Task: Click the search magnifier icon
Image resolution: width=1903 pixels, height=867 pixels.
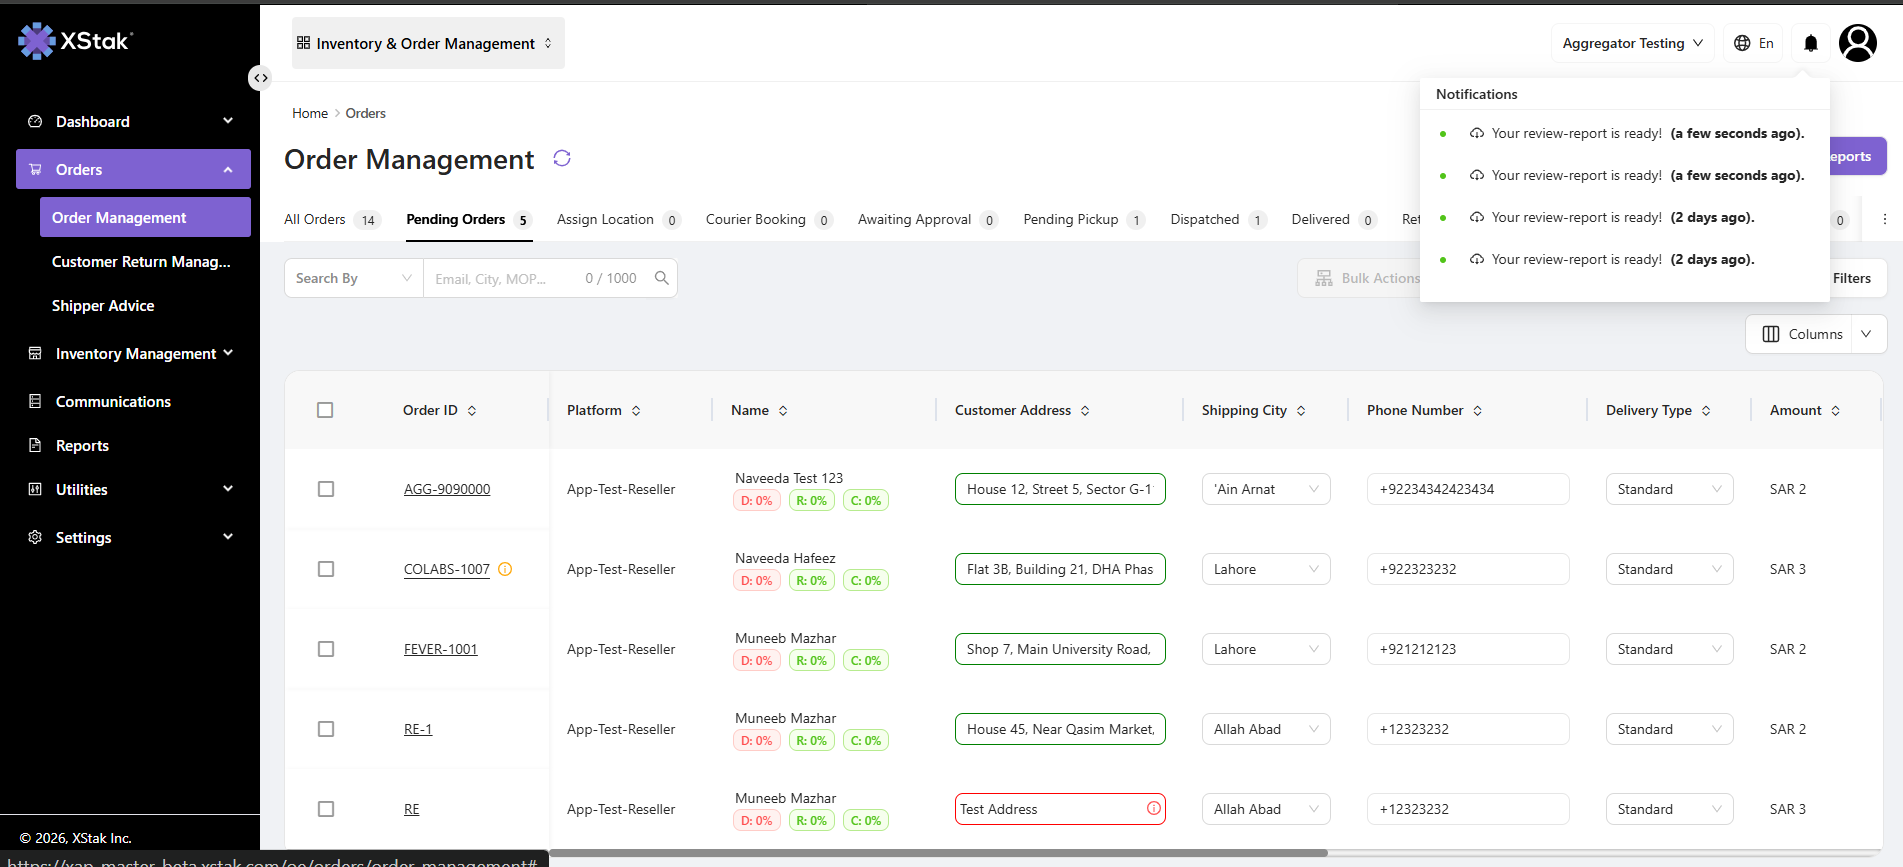Action: point(661,278)
